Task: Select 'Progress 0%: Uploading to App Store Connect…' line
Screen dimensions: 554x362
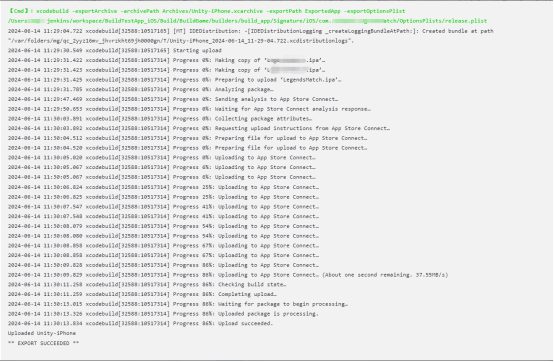Action: tap(161, 158)
